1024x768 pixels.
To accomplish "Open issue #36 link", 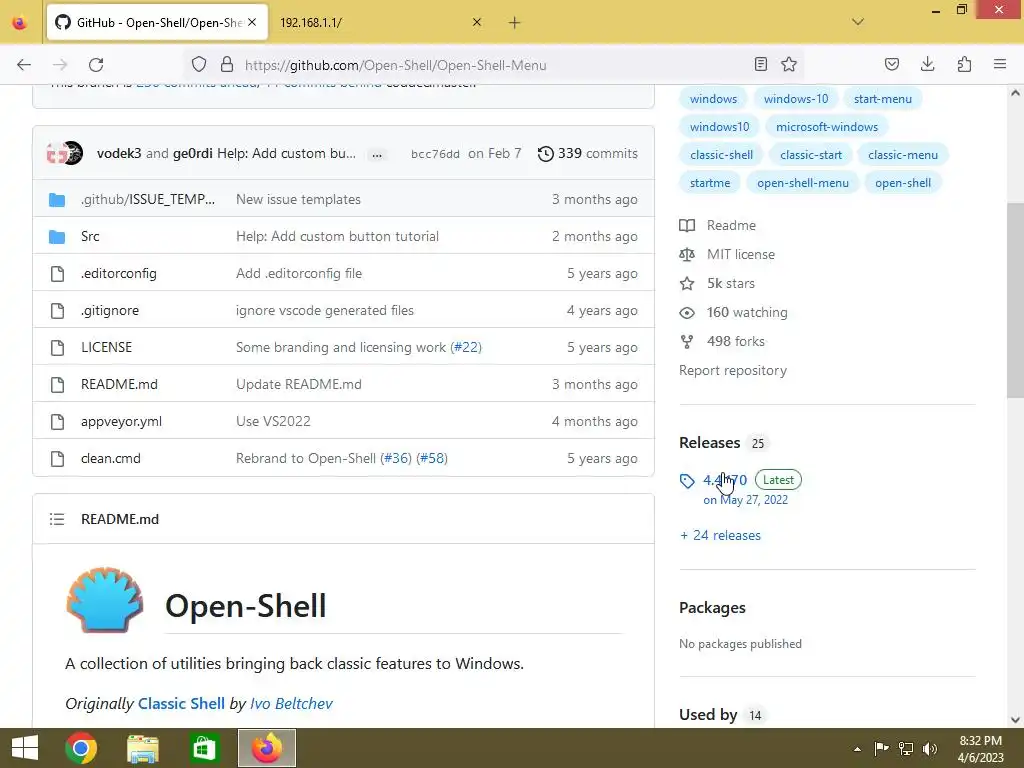I will click(x=396, y=458).
